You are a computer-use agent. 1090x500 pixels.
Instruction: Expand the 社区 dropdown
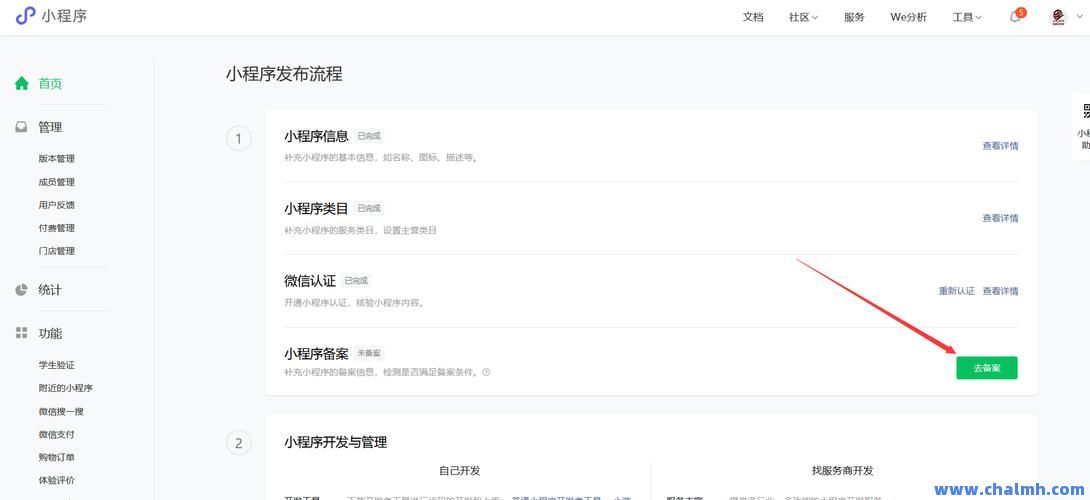point(804,17)
